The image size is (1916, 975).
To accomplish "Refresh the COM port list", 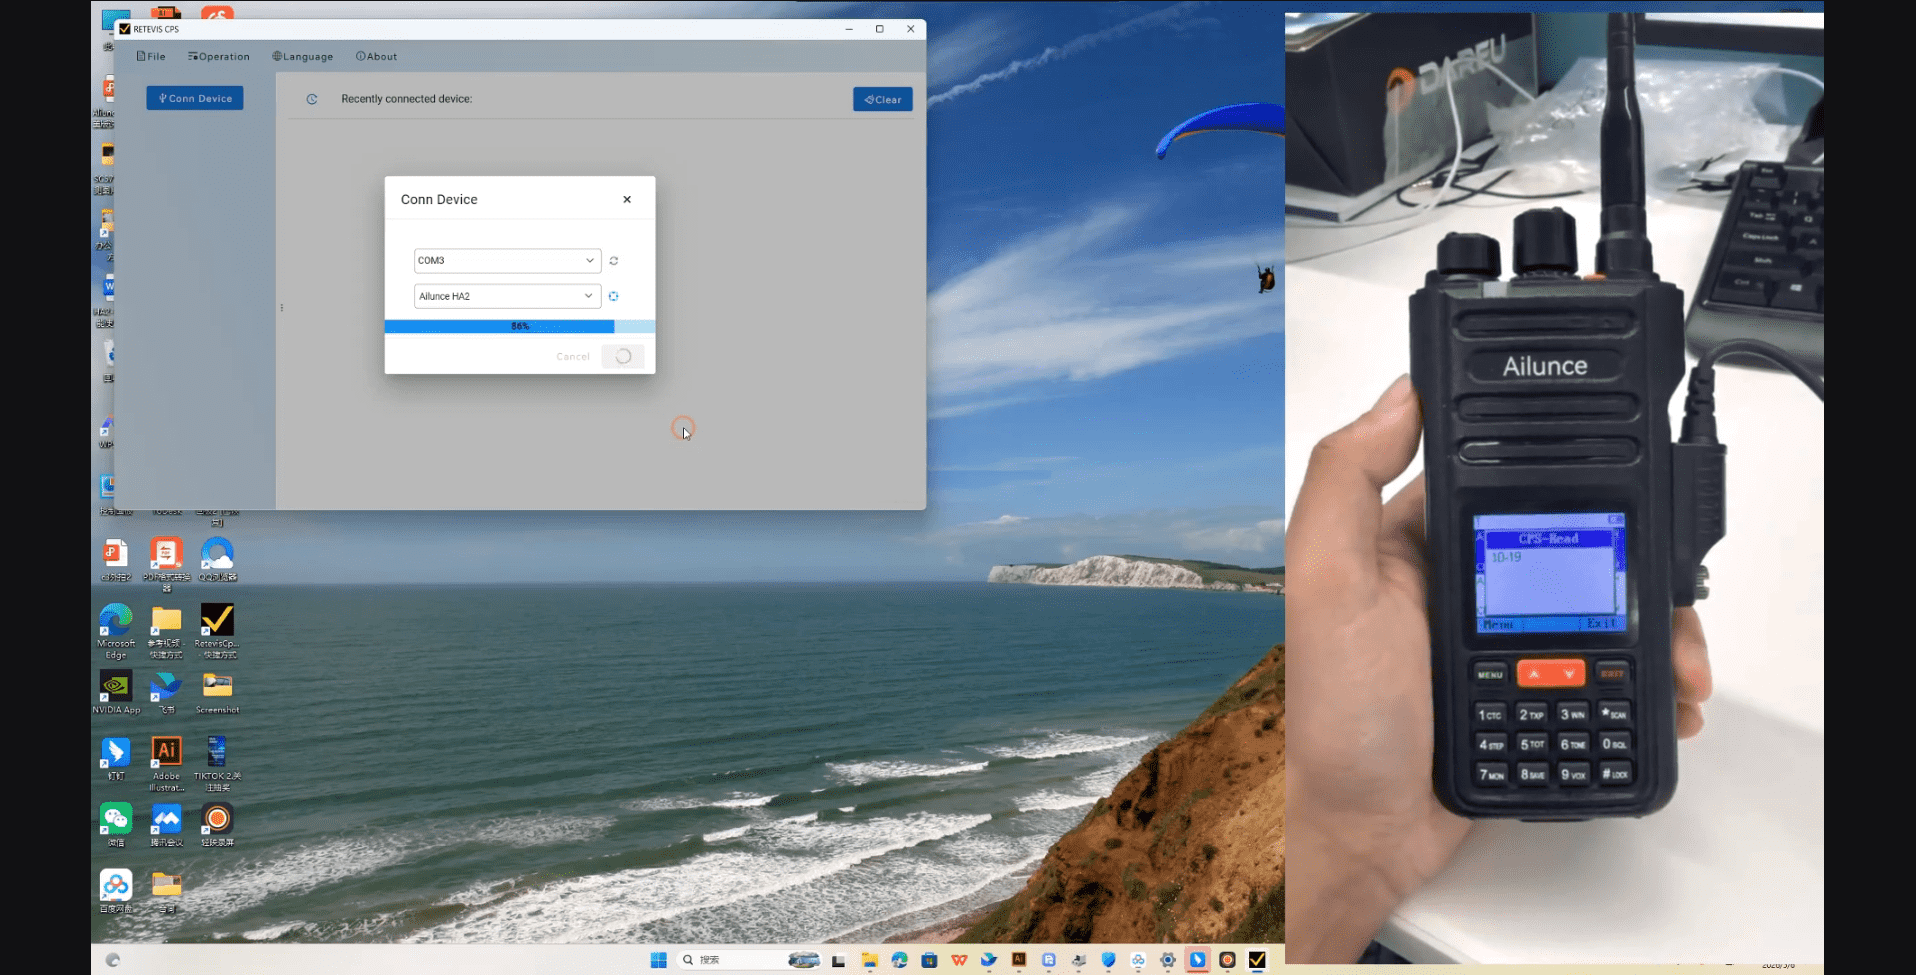I will coord(614,261).
